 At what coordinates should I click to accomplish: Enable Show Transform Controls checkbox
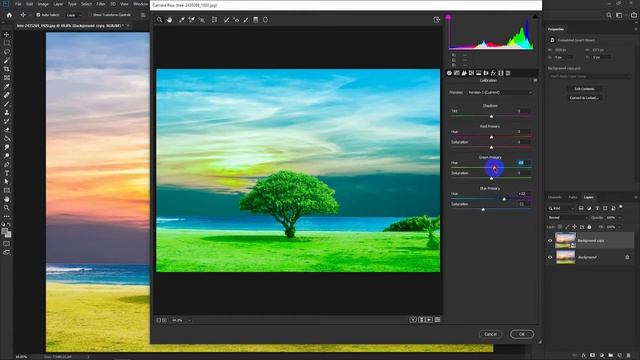pos(90,15)
